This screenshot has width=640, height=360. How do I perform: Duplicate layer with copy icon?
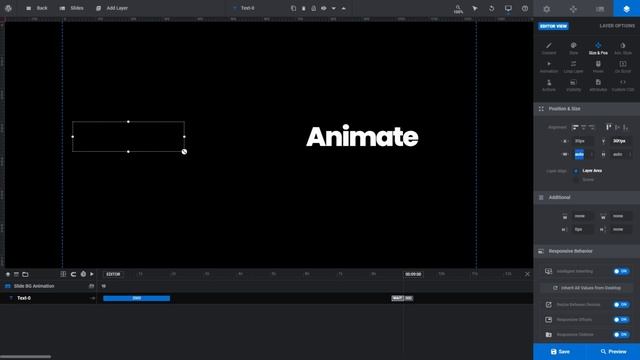click(x=293, y=8)
